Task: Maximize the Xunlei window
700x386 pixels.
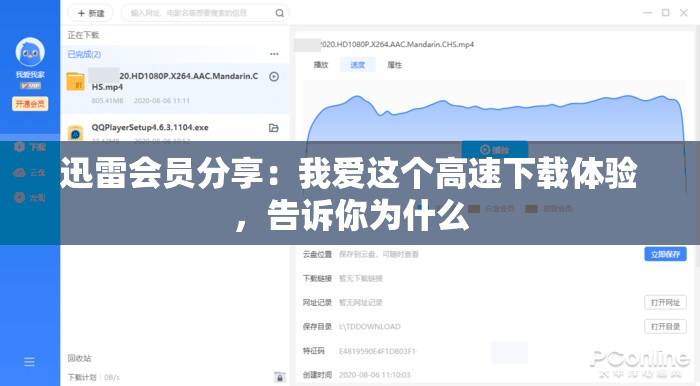Action: click(665, 12)
